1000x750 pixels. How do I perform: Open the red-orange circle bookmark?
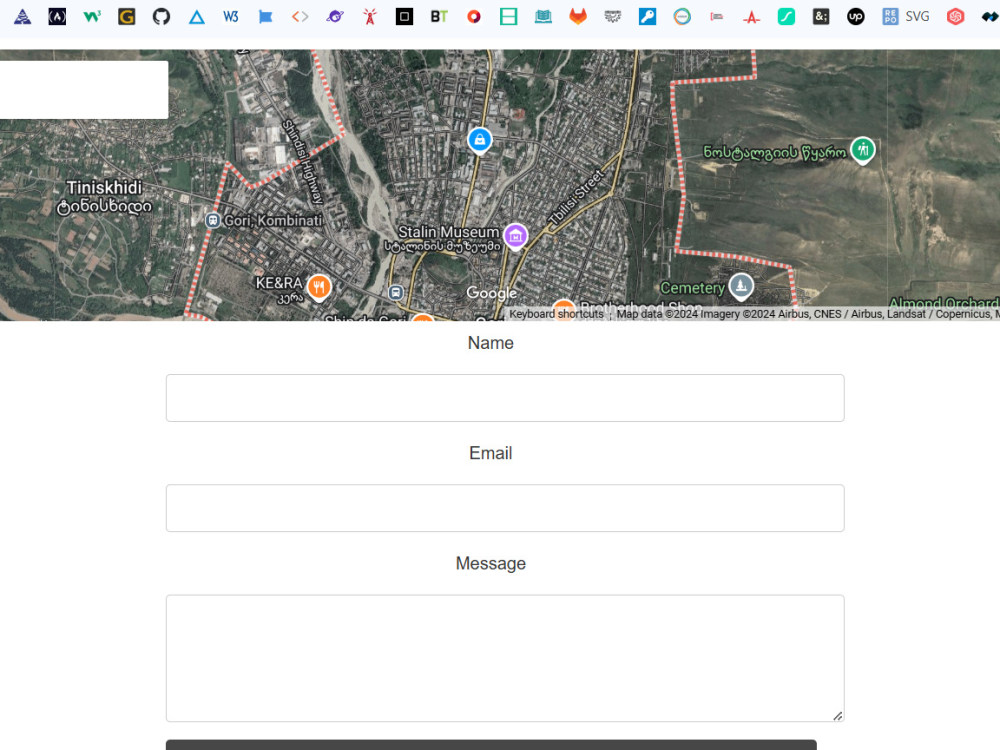474,17
